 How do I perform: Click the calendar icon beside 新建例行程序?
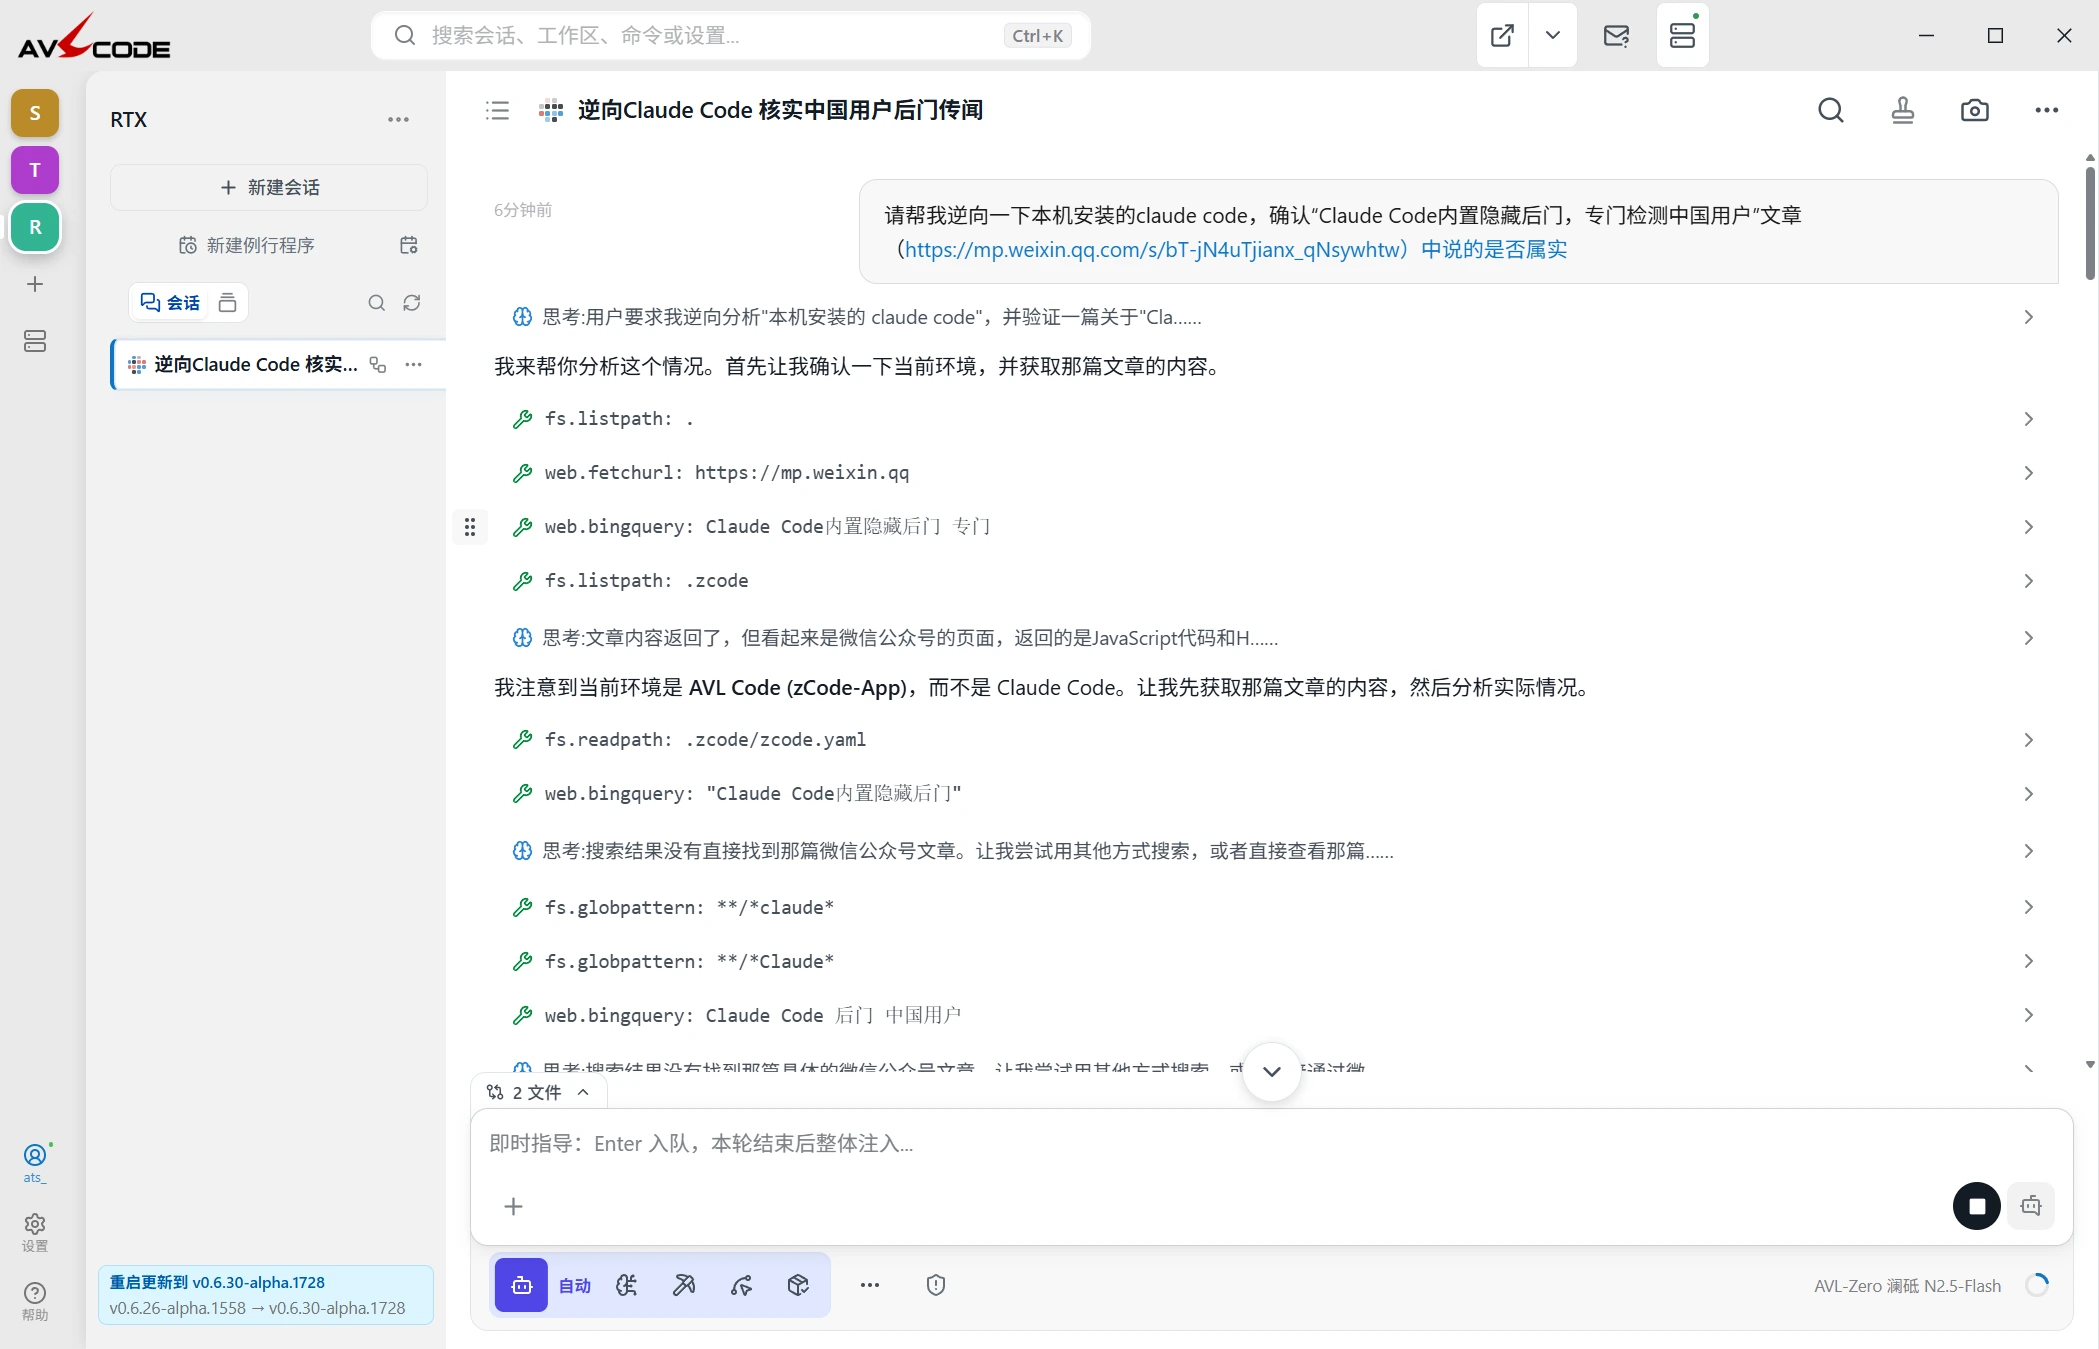pyautogui.click(x=408, y=245)
